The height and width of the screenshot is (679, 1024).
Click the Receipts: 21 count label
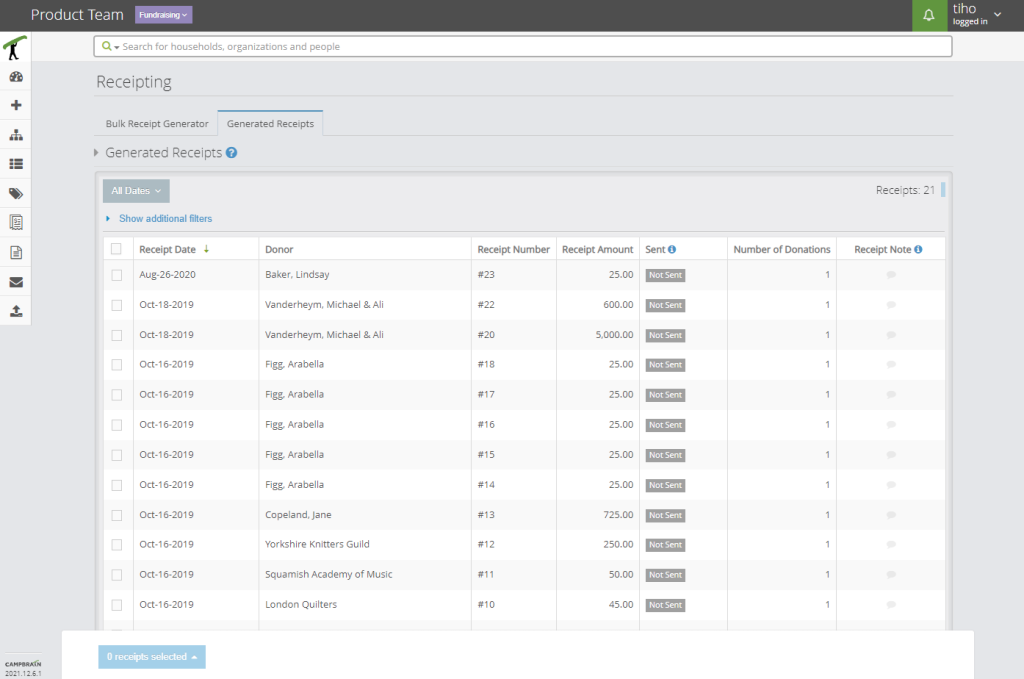click(x=905, y=190)
